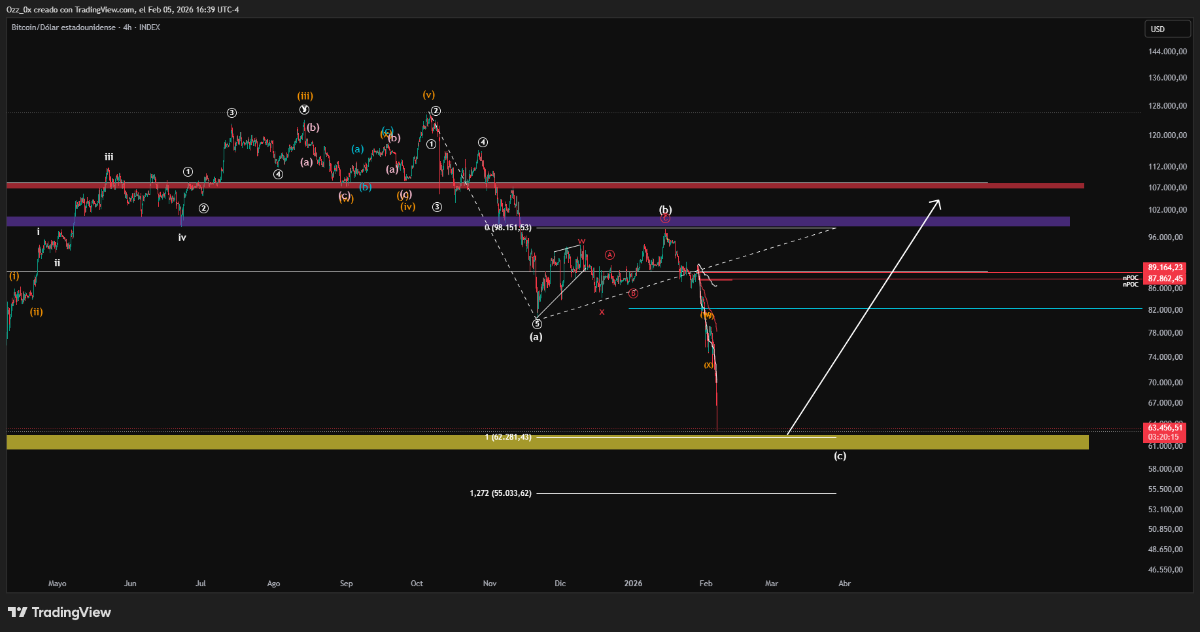Click the current price label 63.456,51
The height and width of the screenshot is (632, 1200).
1166,427
